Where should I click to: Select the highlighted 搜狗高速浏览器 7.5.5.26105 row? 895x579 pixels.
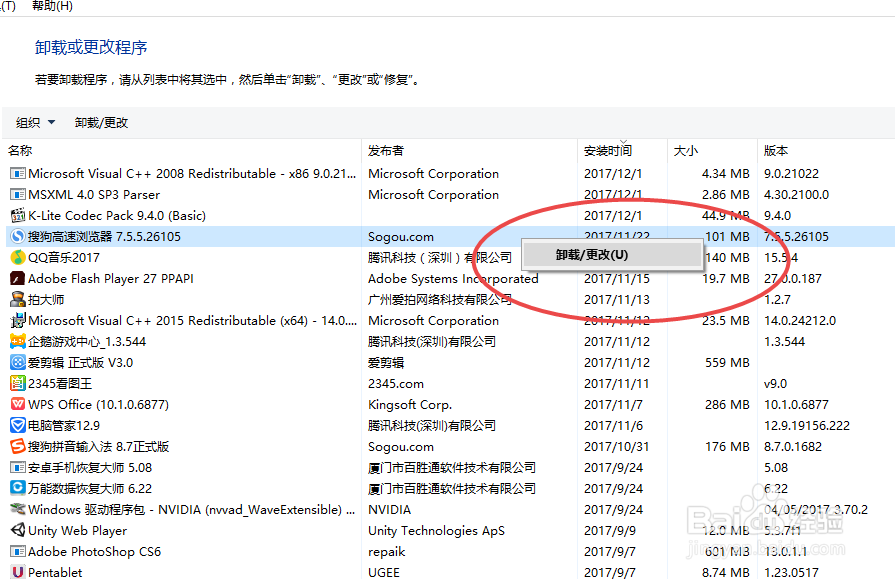click(200, 236)
